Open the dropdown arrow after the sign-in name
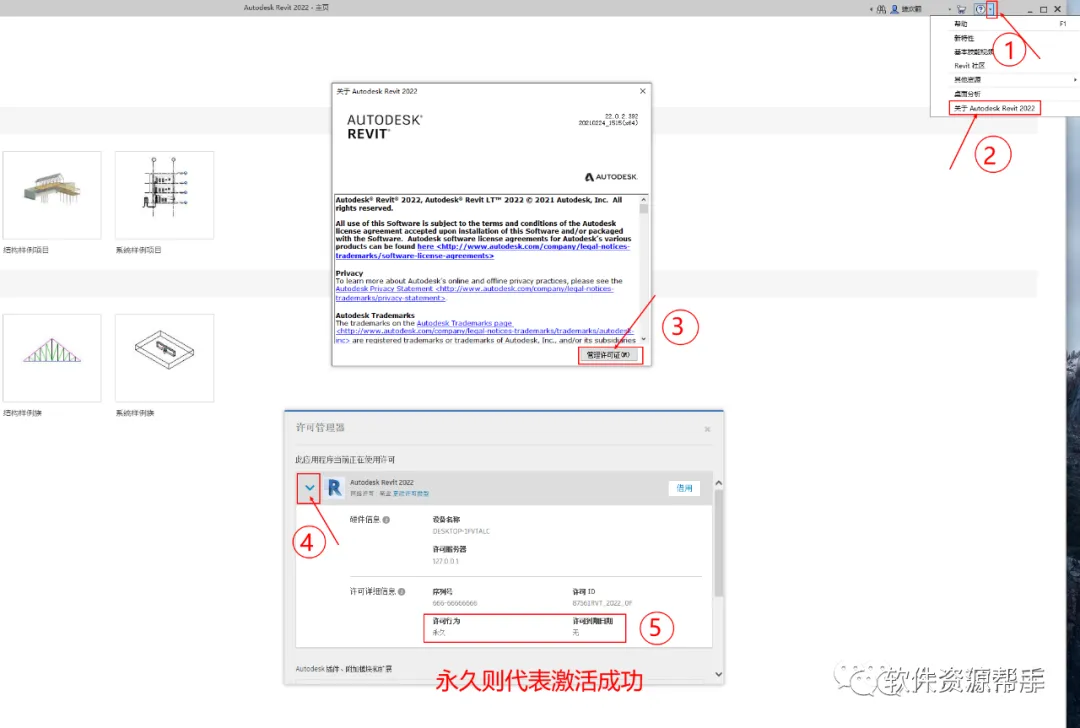Screen dimensions: 1080x728 point(950,10)
